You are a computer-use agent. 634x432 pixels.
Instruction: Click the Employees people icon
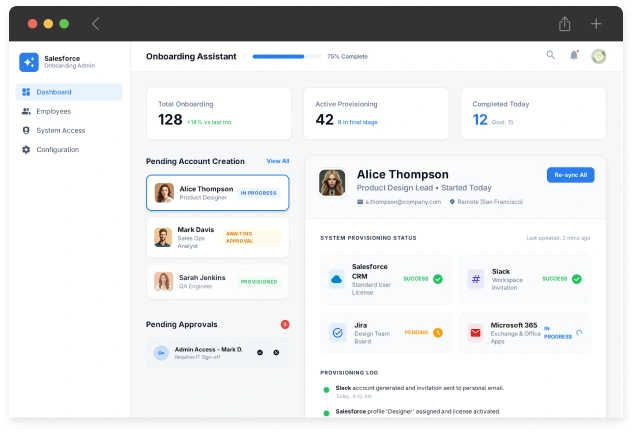pos(26,111)
